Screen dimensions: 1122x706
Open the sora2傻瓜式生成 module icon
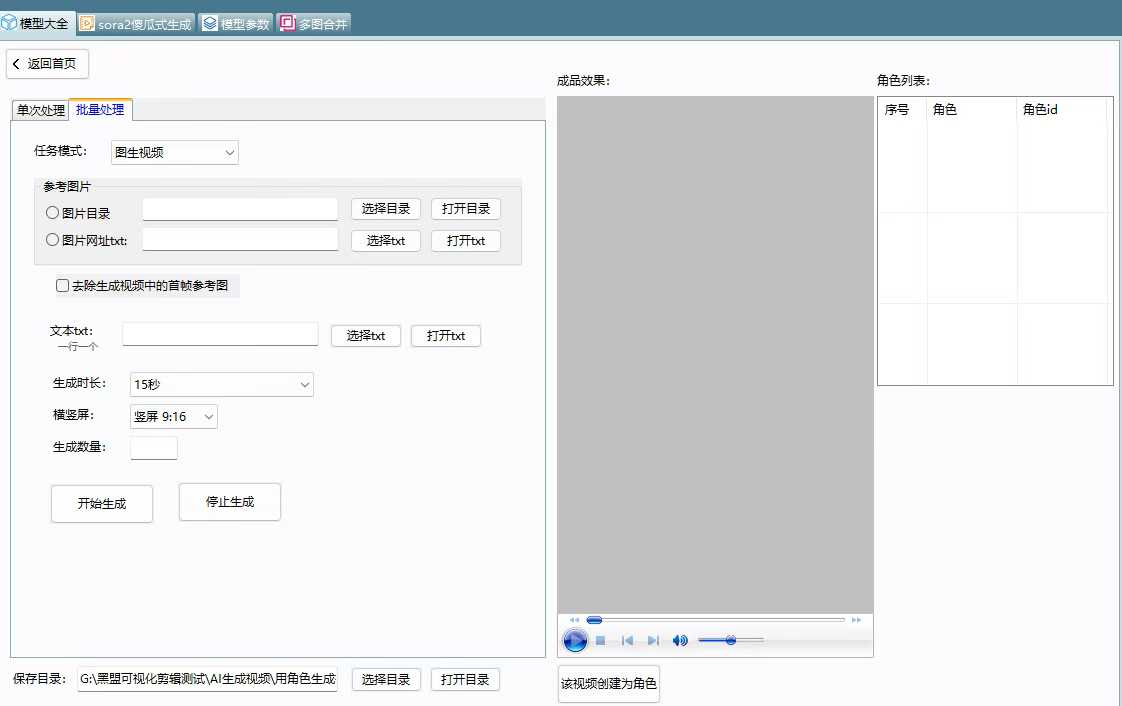[x=88, y=22]
